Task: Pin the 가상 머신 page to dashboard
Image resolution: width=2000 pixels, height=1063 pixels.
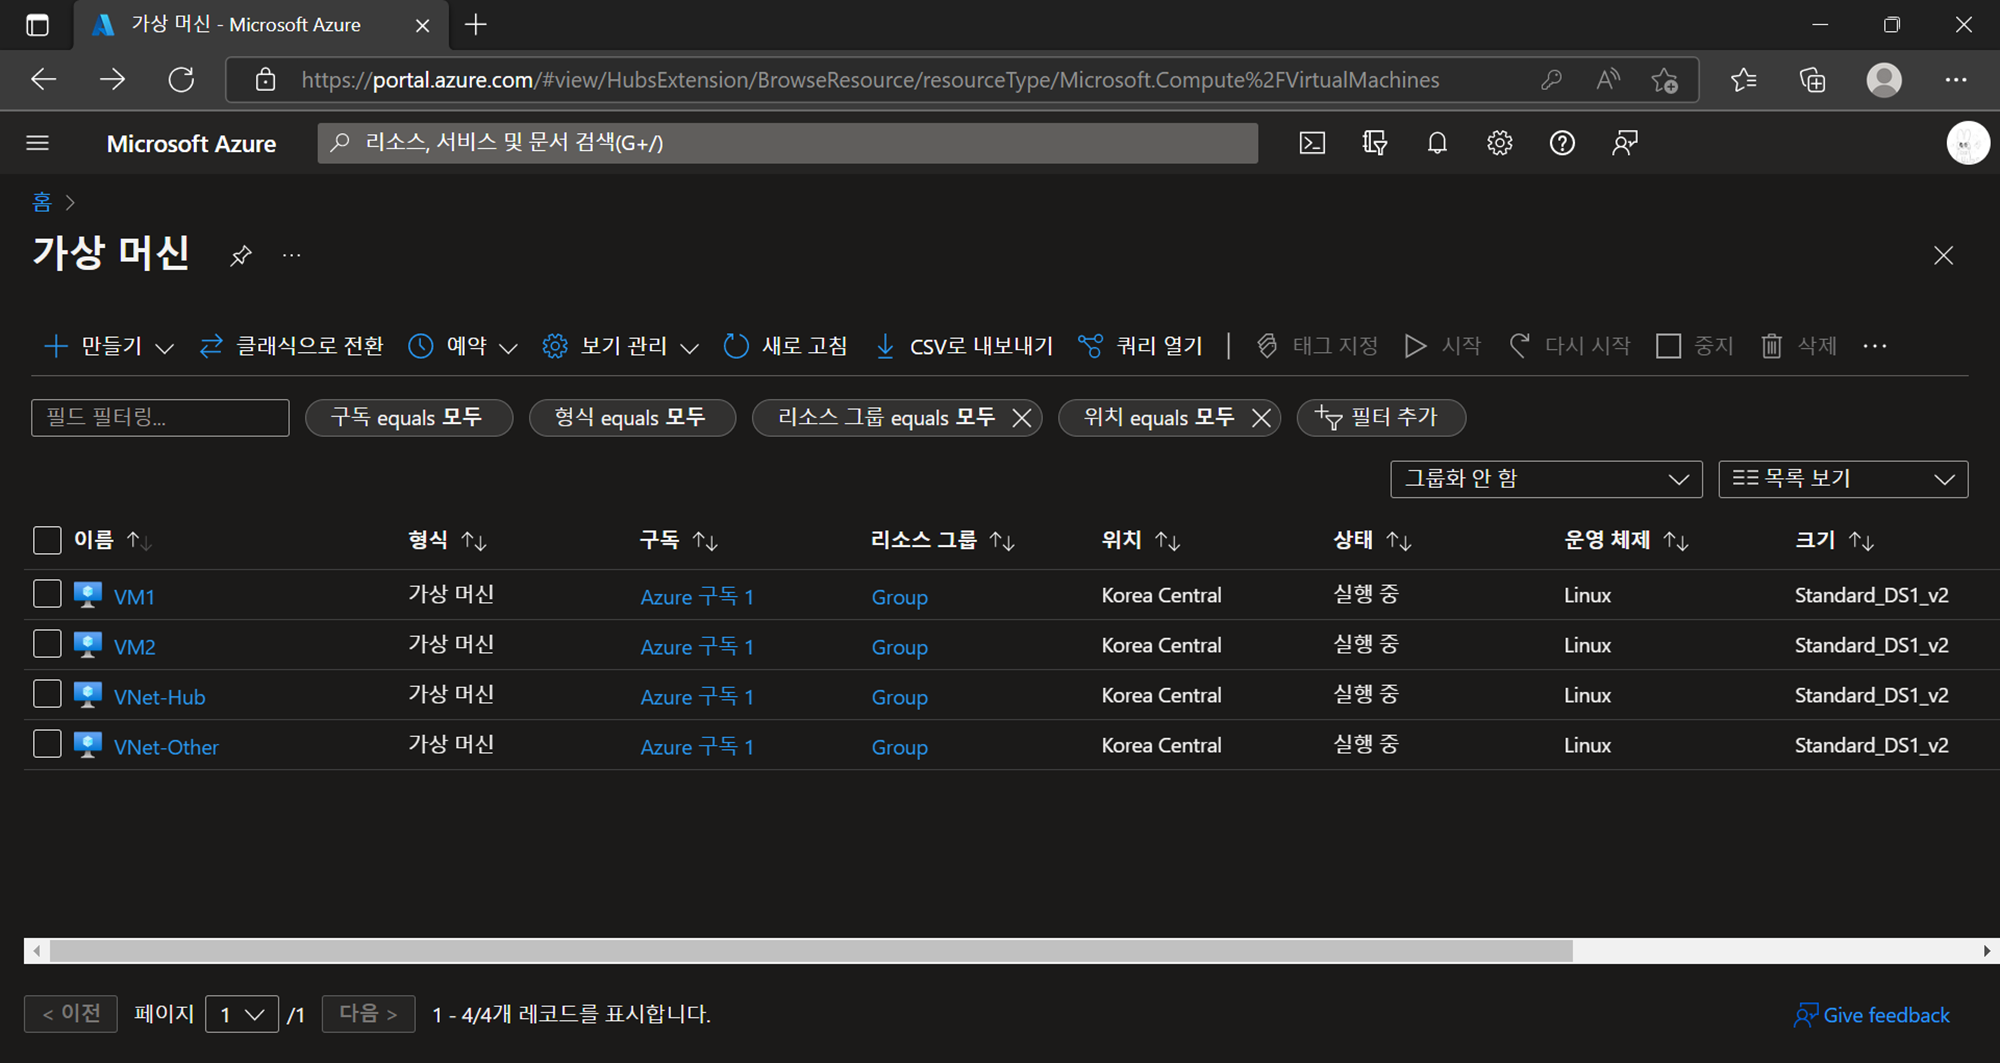Action: tap(240, 256)
